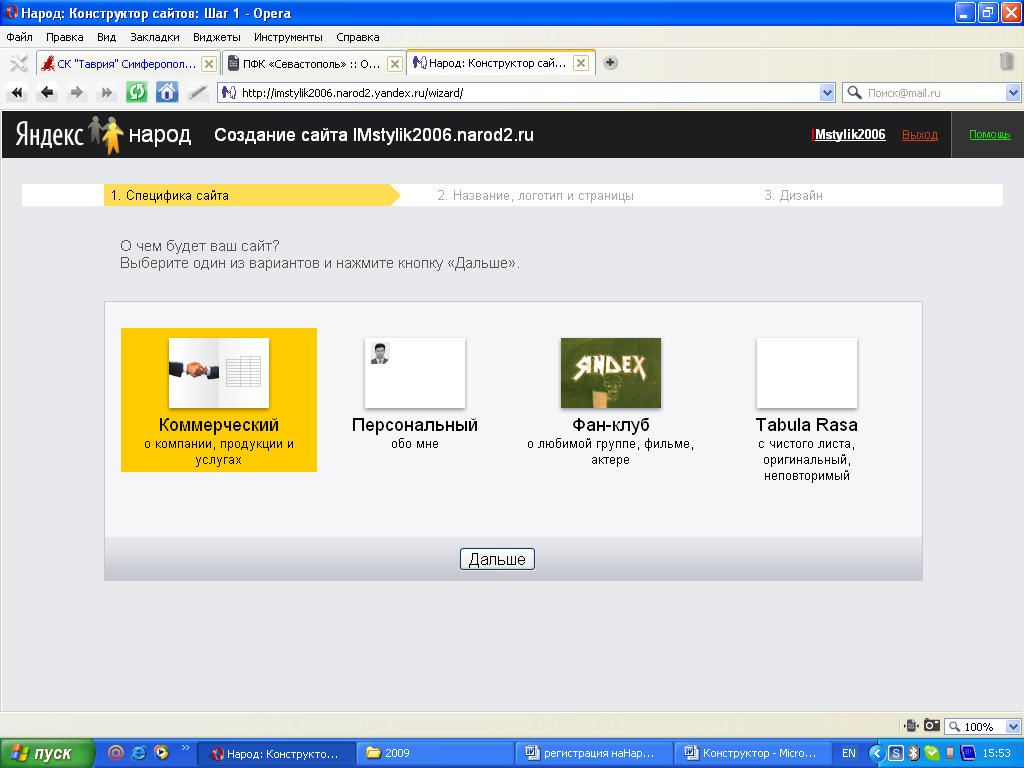
Task: Click the search magnifier icon
Action: [854, 93]
